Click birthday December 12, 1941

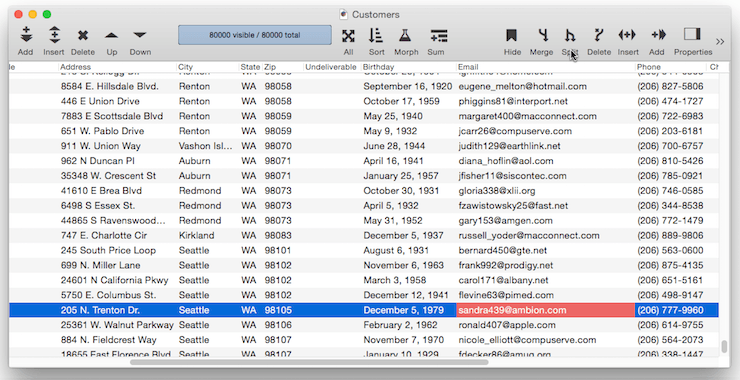coord(406,295)
